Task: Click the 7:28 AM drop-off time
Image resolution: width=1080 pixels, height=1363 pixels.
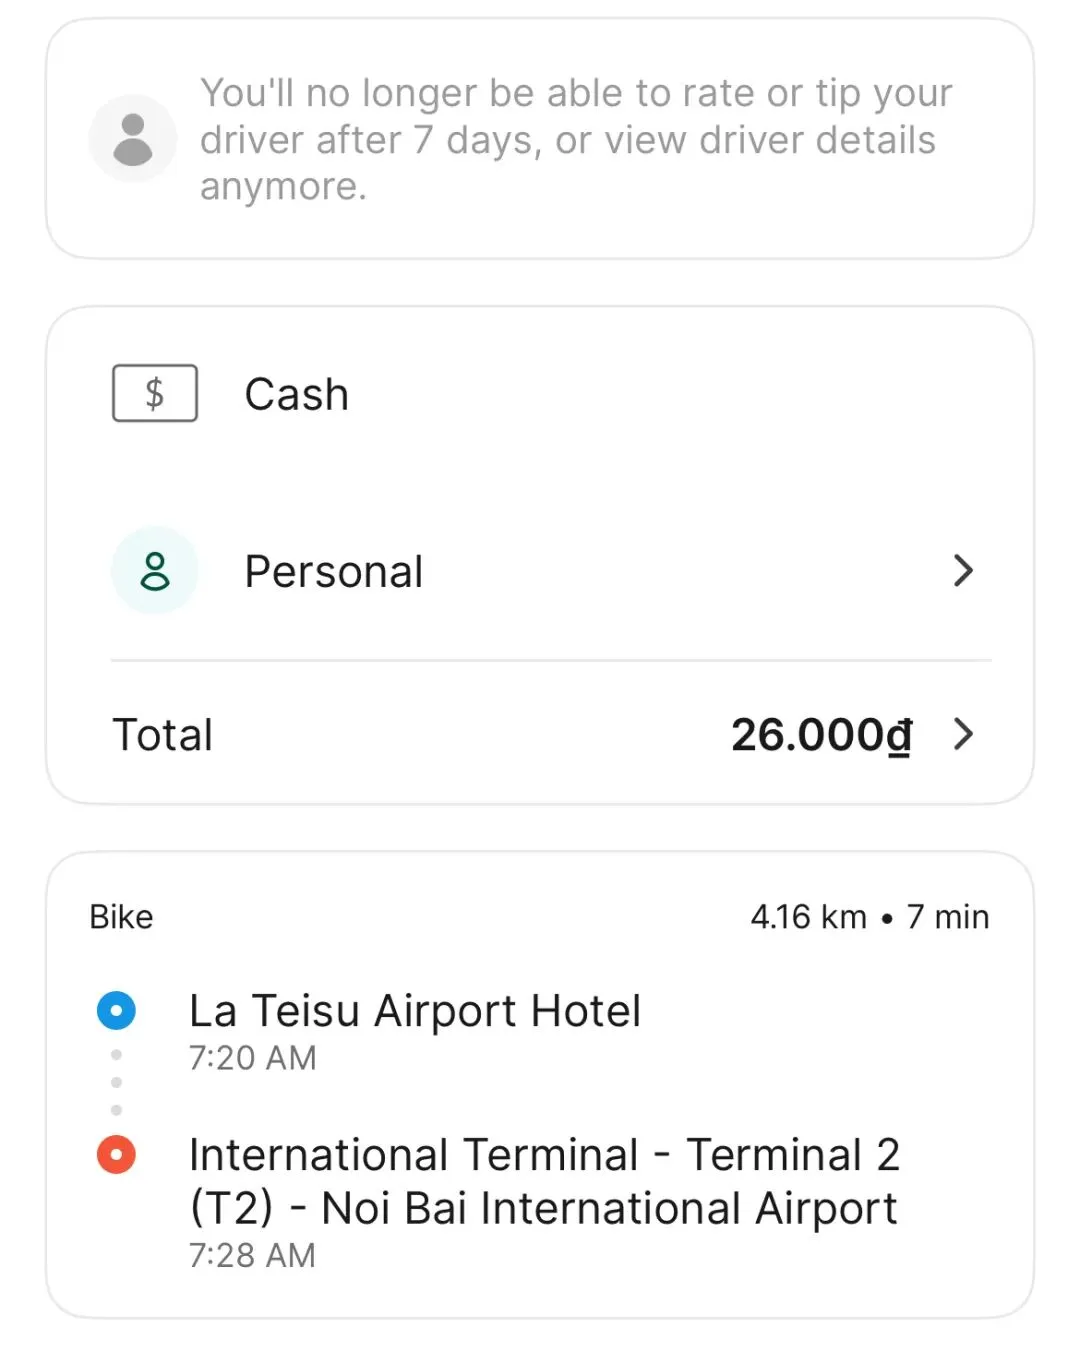Action: (253, 1255)
